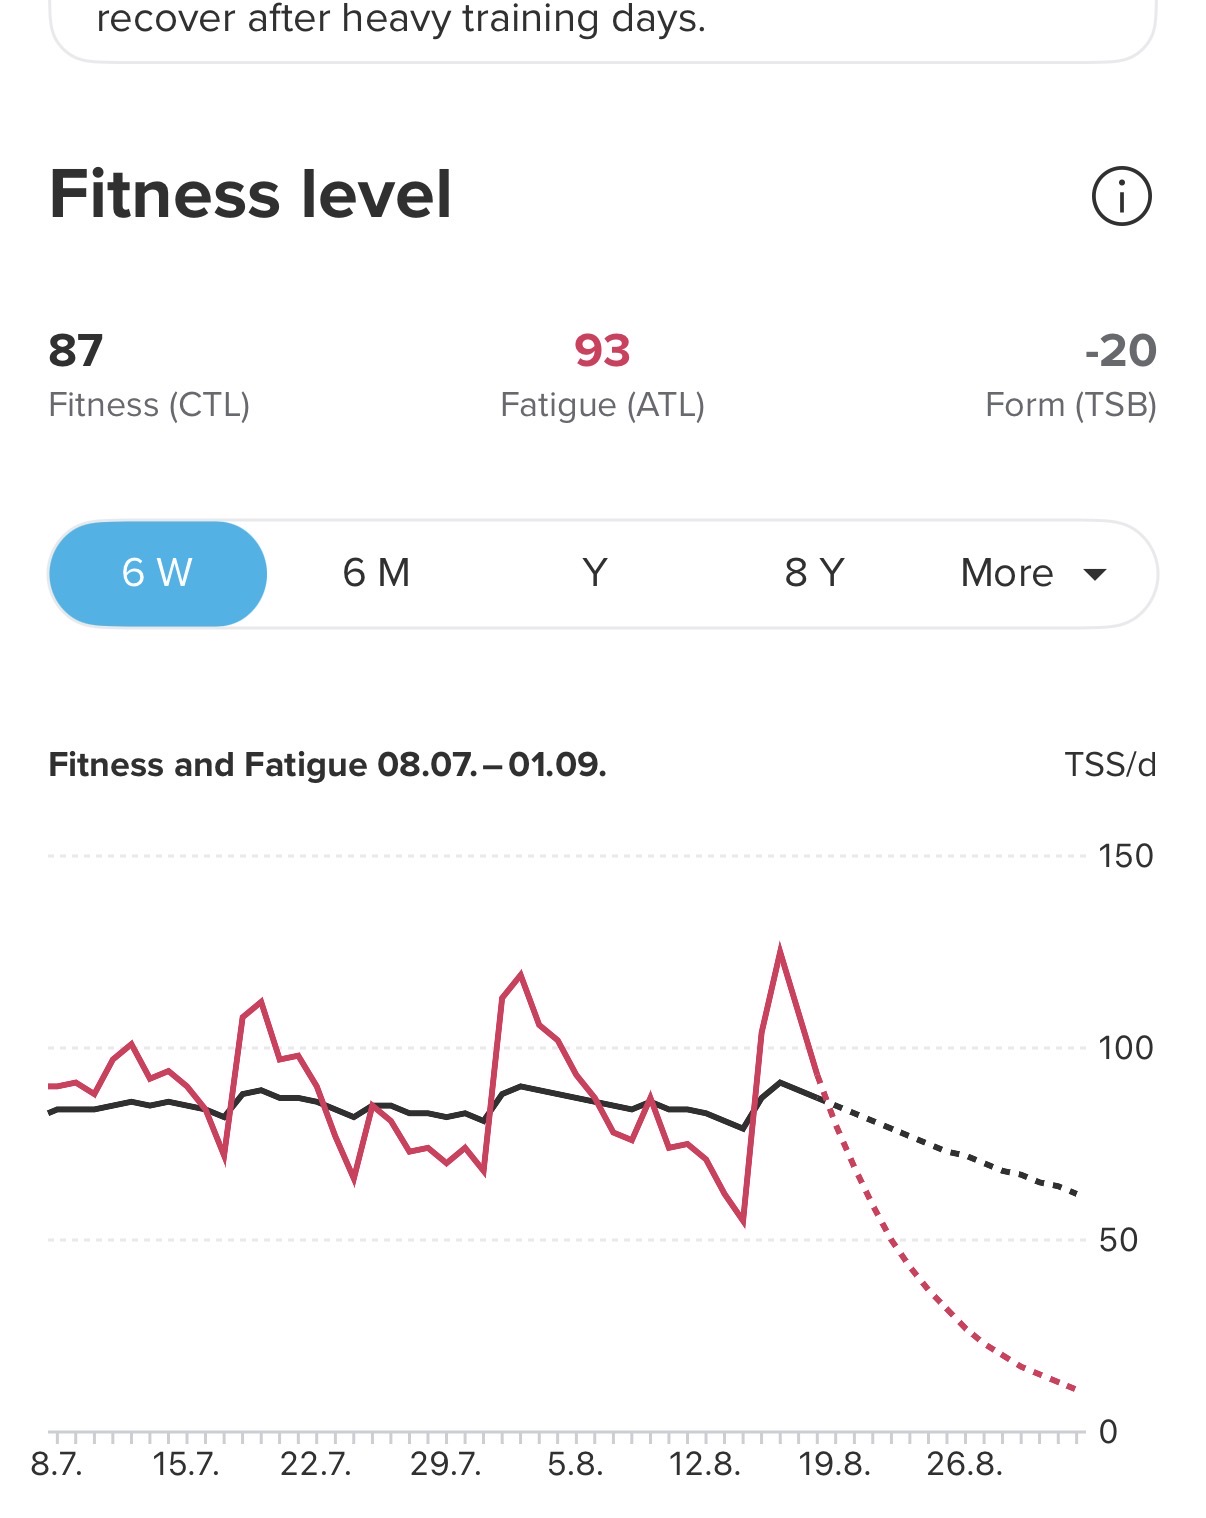Image resolution: width=1206 pixels, height=1518 pixels.
Task: Tap the dropdown arrow beside More
Action: [1095, 574]
